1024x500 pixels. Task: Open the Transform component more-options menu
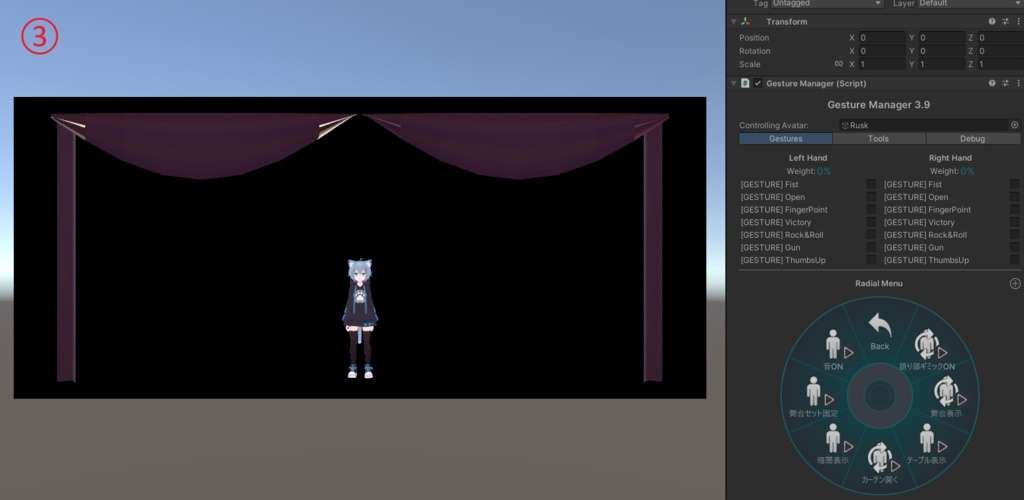pos(1018,22)
